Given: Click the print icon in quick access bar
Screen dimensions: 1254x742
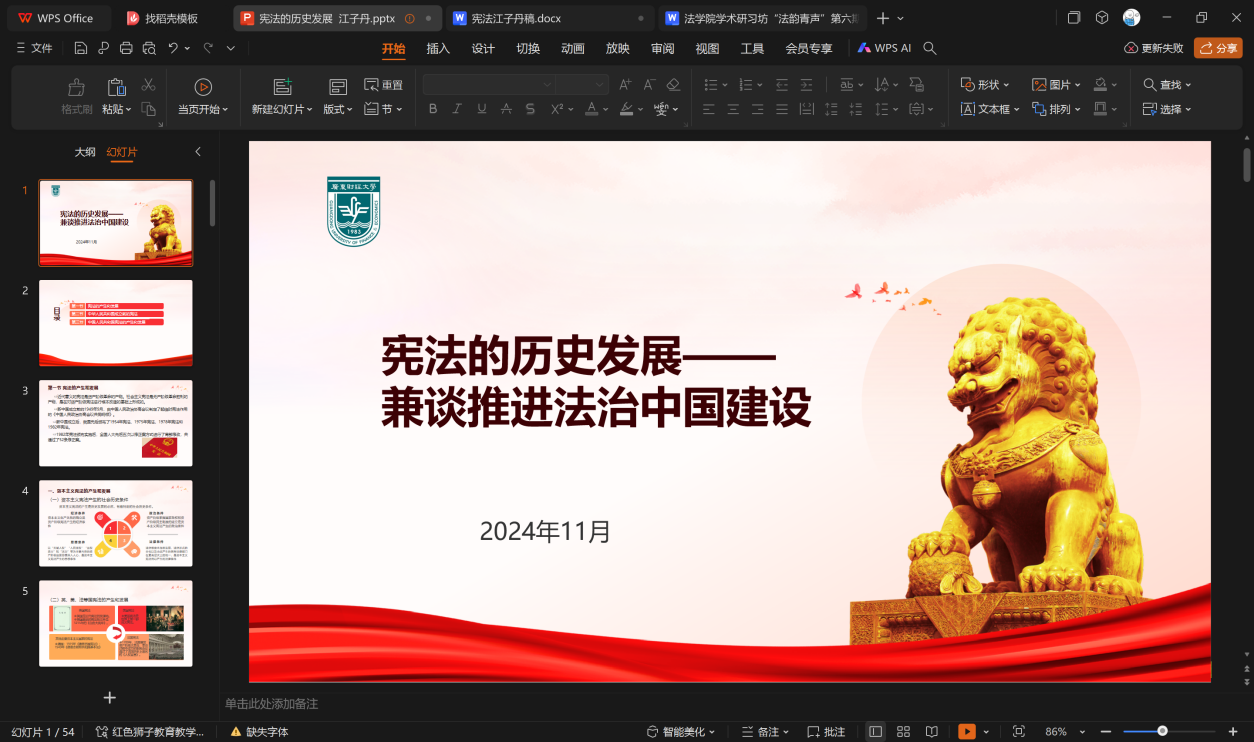Looking at the screenshot, I should tap(126, 48).
